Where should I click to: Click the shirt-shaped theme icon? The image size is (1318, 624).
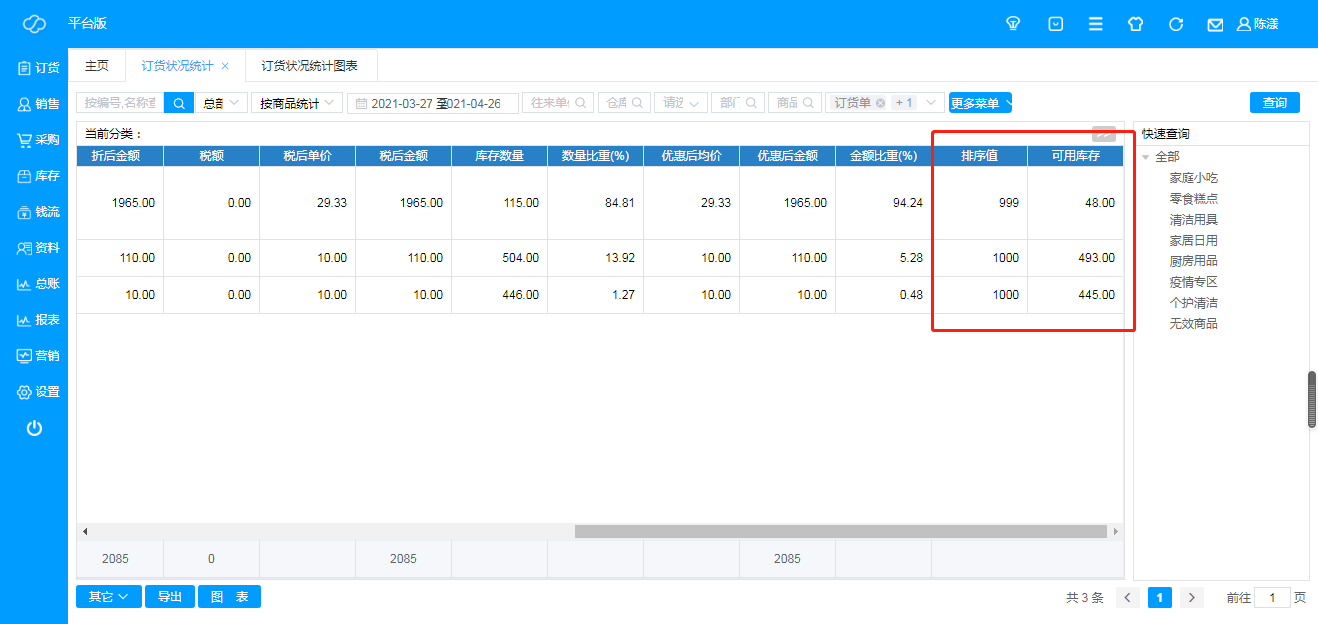coord(1135,24)
